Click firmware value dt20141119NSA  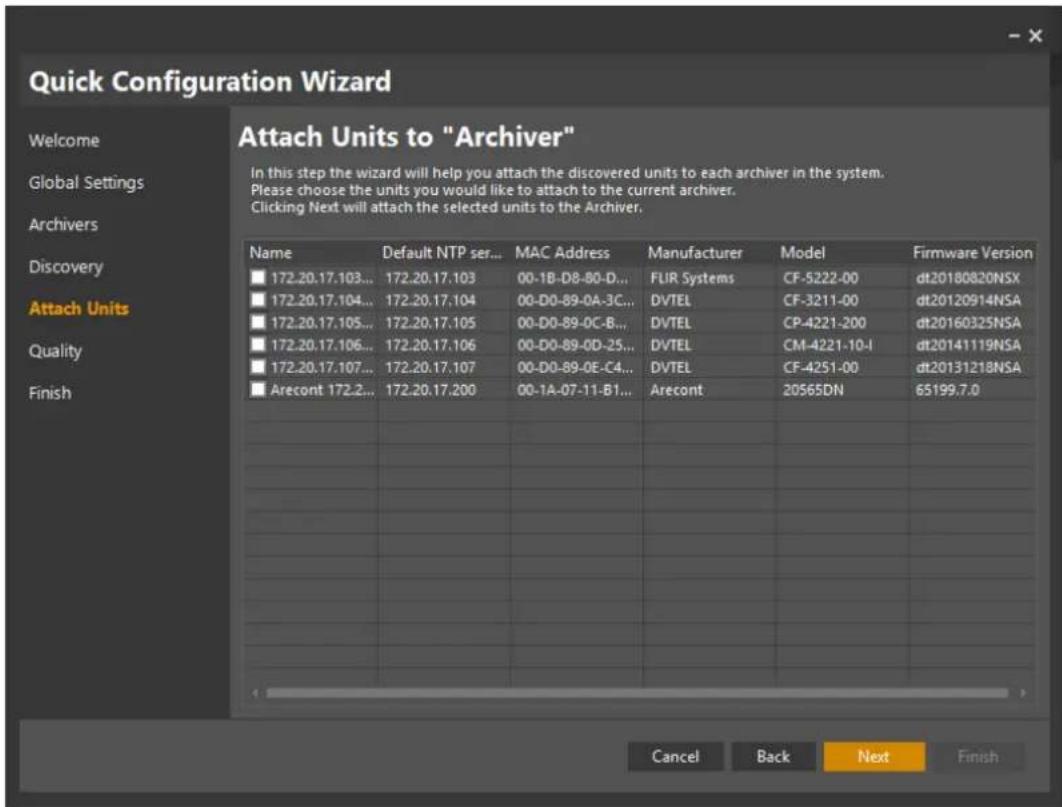tap(968, 345)
